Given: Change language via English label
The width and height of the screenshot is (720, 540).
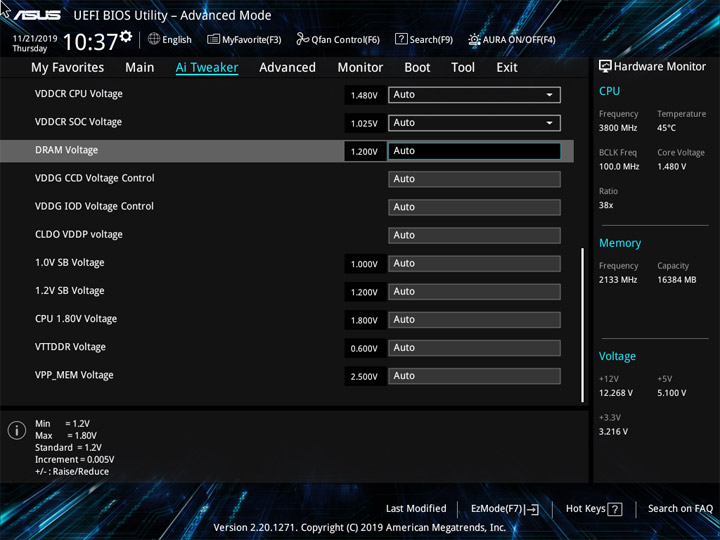Looking at the screenshot, I should (x=177, y=39).
